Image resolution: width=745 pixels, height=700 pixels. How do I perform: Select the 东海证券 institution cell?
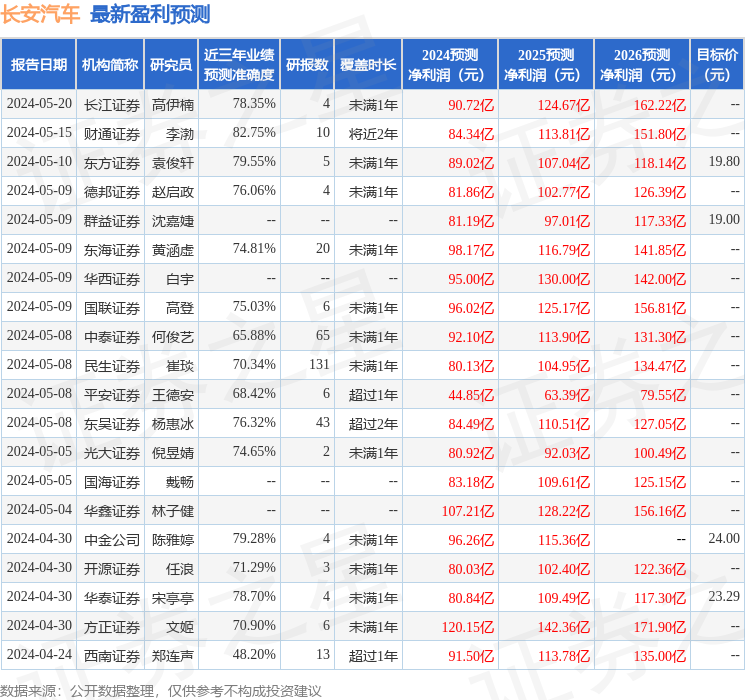112,250
